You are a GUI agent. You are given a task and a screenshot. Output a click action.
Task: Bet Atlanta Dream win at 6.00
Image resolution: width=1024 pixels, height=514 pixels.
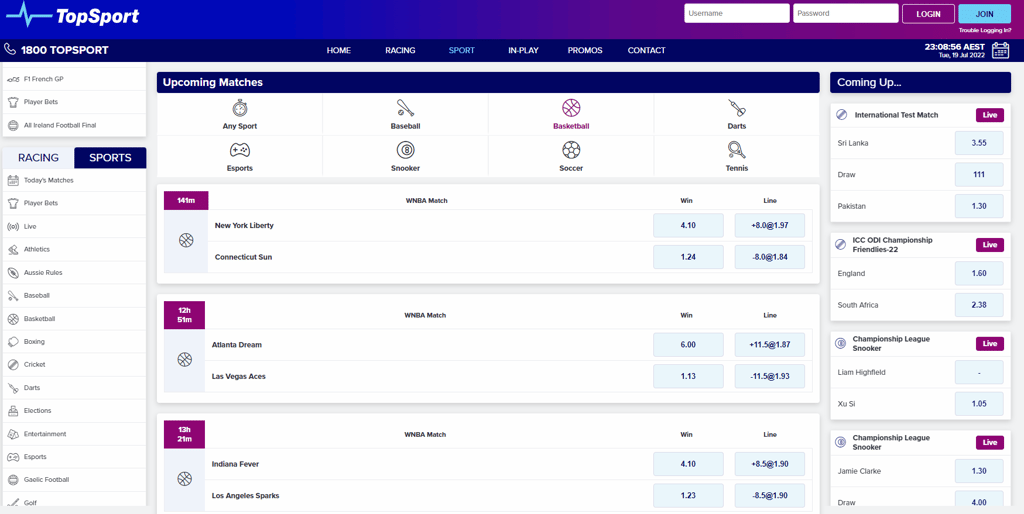pyautogui.click(x=688, y=345)
